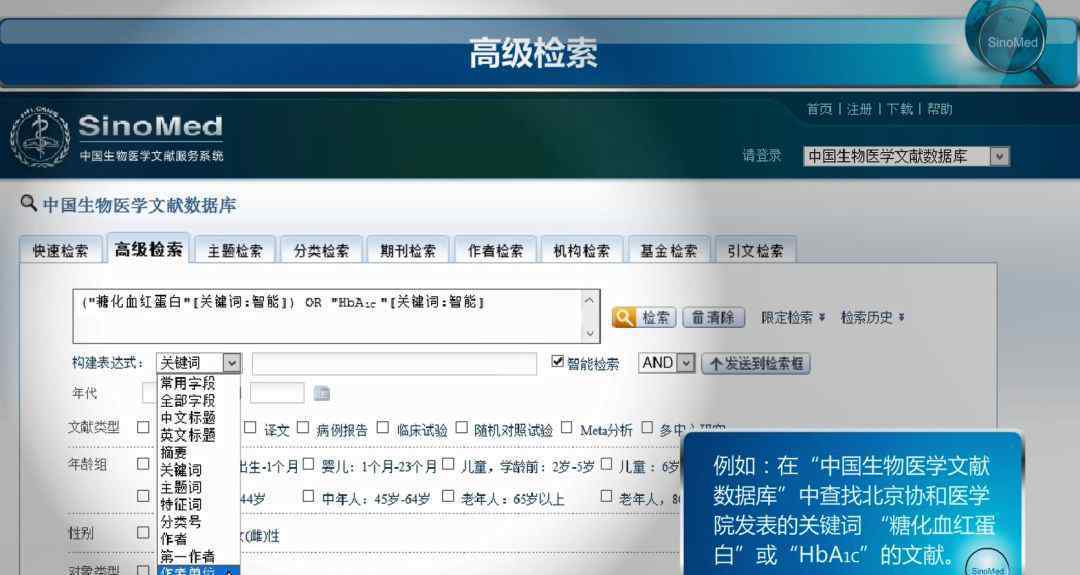This screenshot has width=1080, height=575.
Task: Choose 常用字段 from the field list
Action: coord(187,383)
